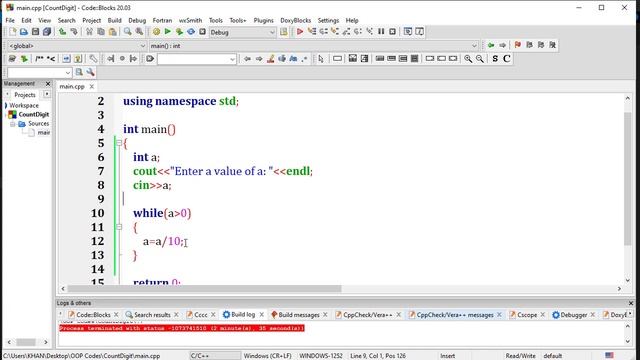Open the Debug build target dropdown
The height and width of the screenshot is (360, 640).
[x=242, y=32]
